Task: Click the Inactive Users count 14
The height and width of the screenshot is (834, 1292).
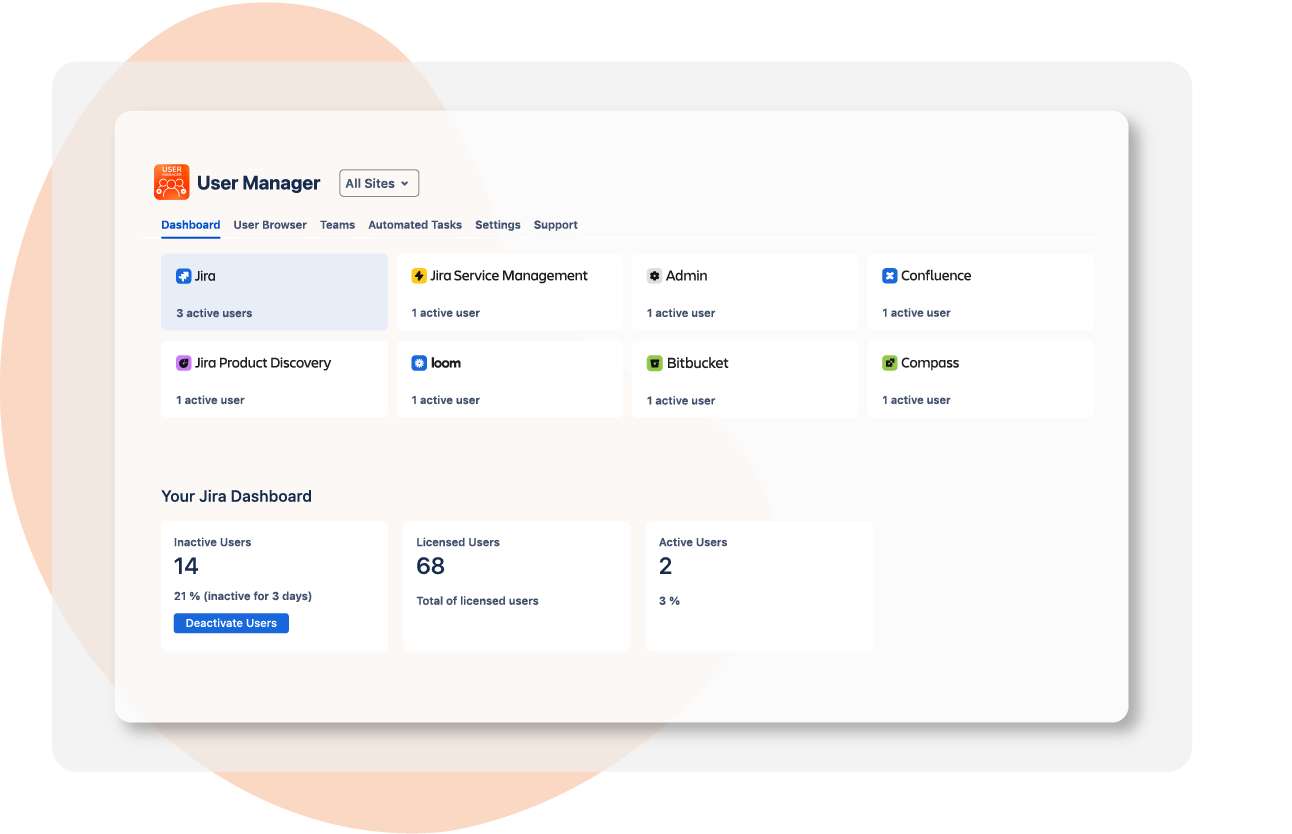Action: click(x=186, y=566)
